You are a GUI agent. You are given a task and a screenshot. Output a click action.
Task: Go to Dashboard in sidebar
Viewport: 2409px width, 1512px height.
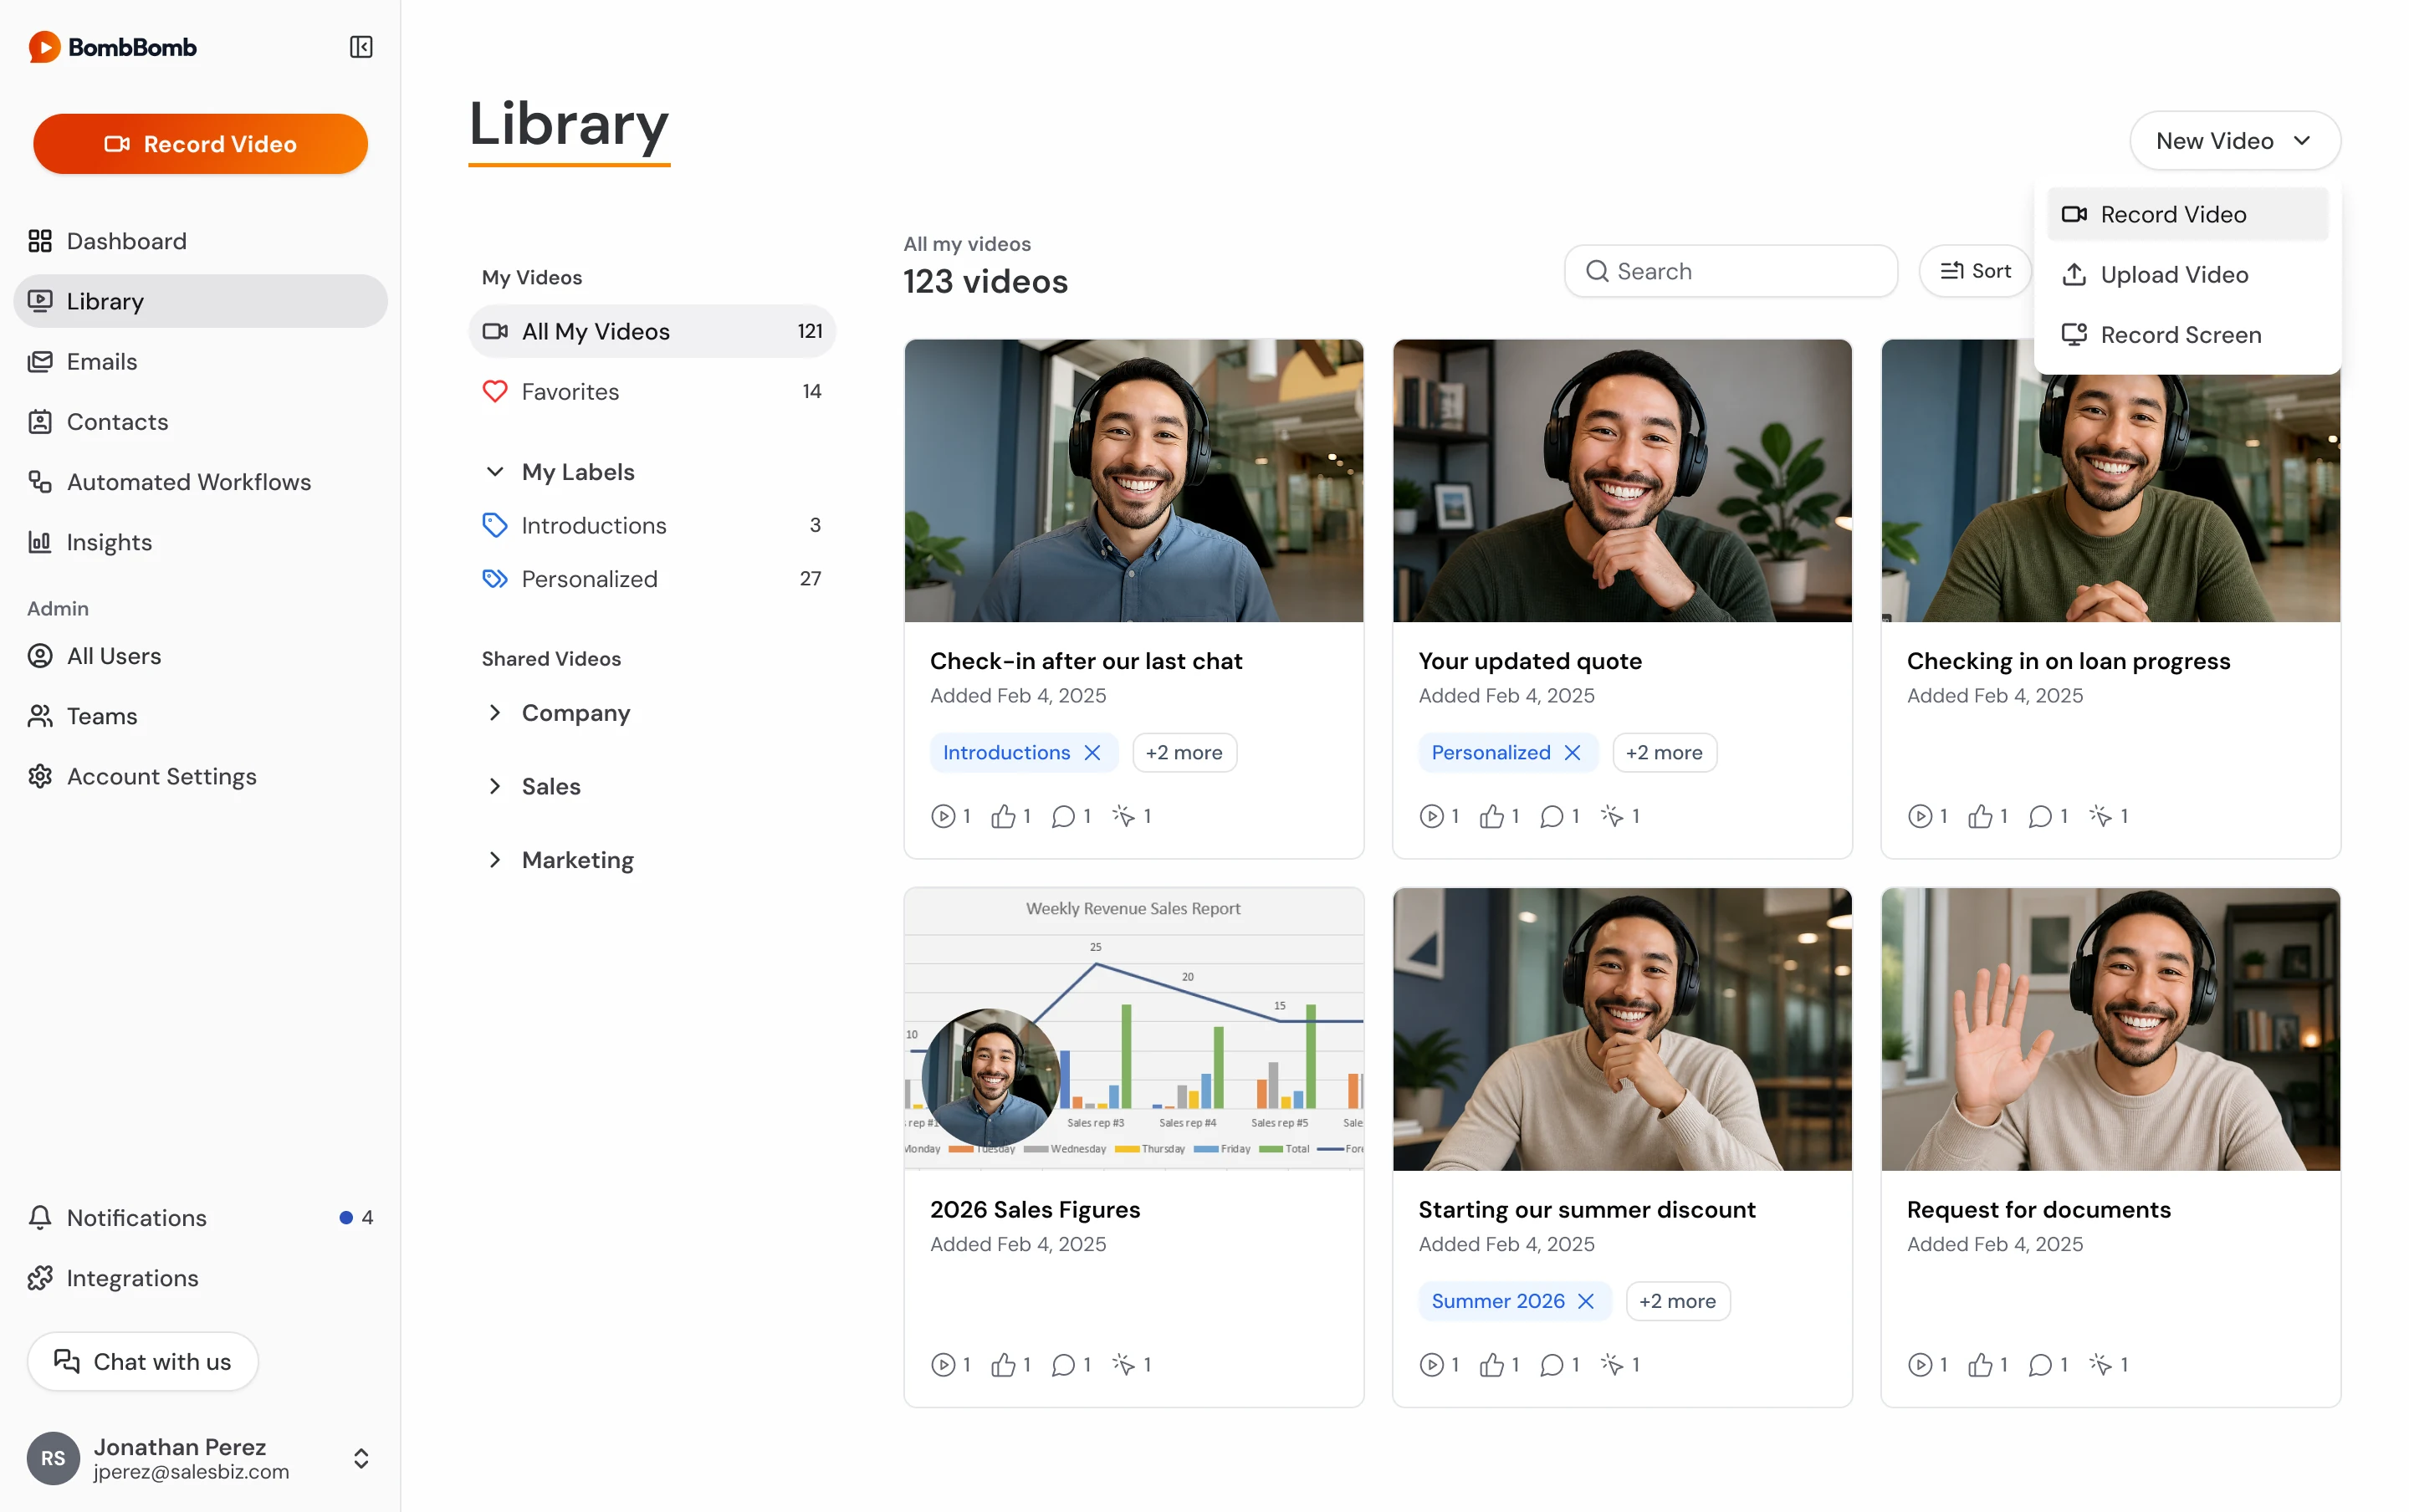200,241
